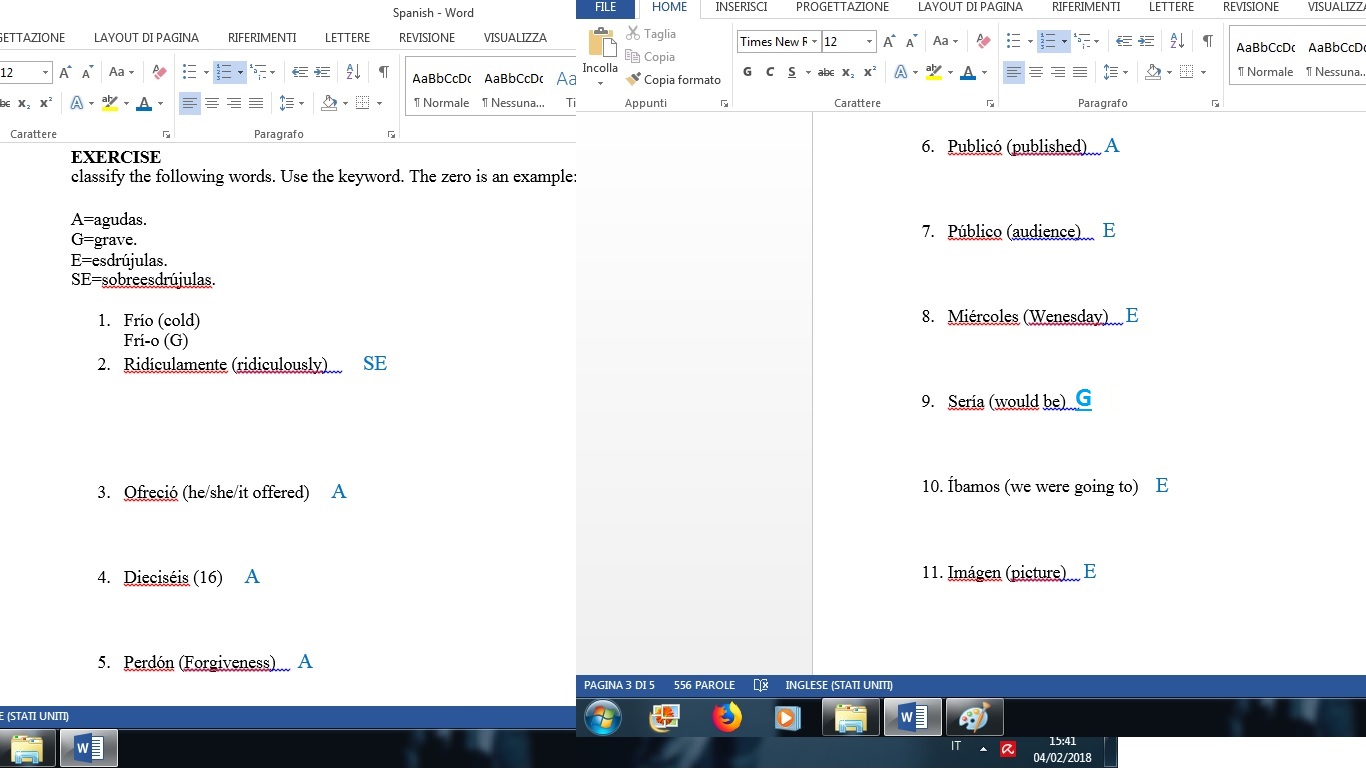
Task: Open font size 12 dropdown in front window
Action: [870, 42]
